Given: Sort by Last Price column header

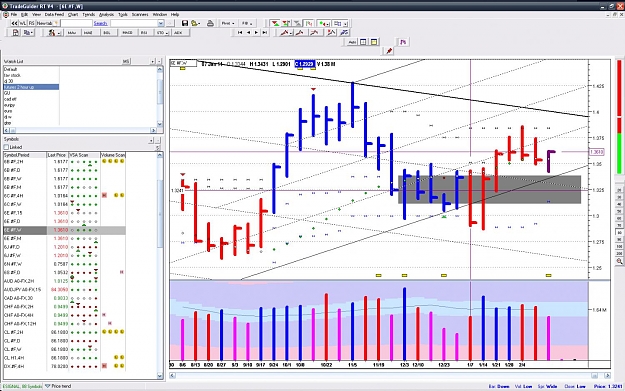Looking at the screenshot, I should click(x=57, y=155).
